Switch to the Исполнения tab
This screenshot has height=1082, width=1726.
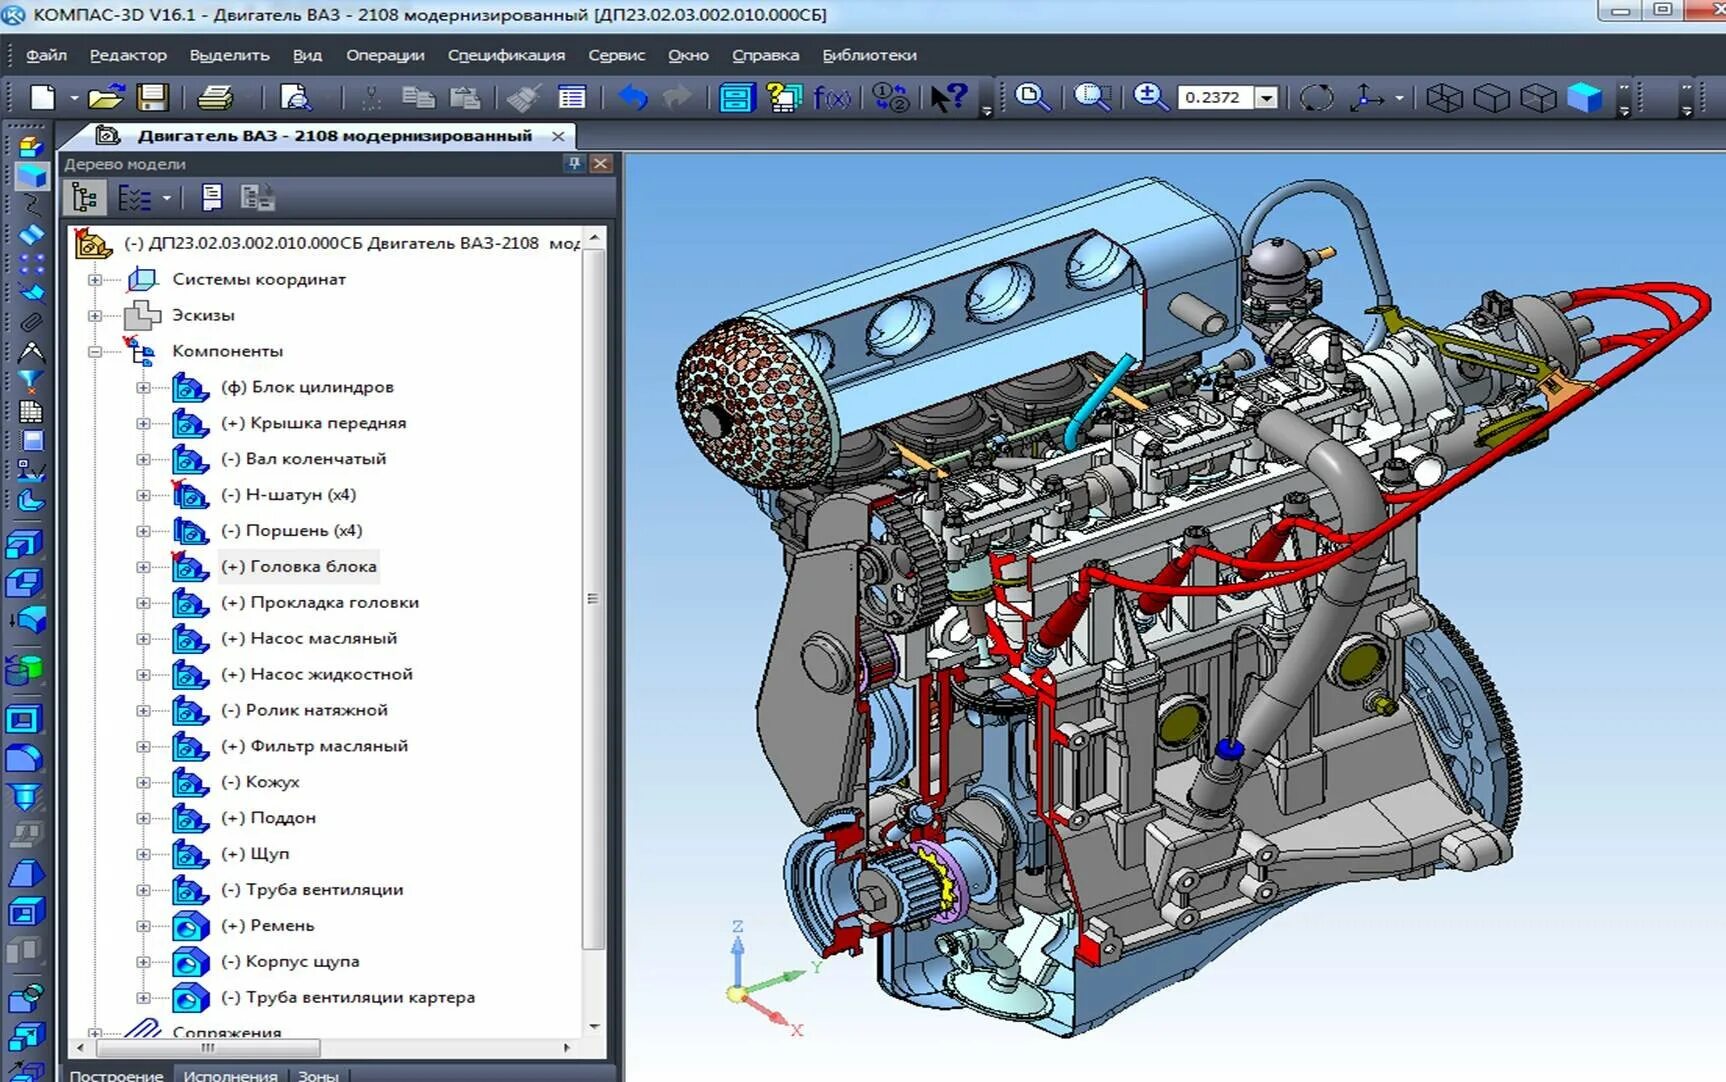(x=230, y=1075)
